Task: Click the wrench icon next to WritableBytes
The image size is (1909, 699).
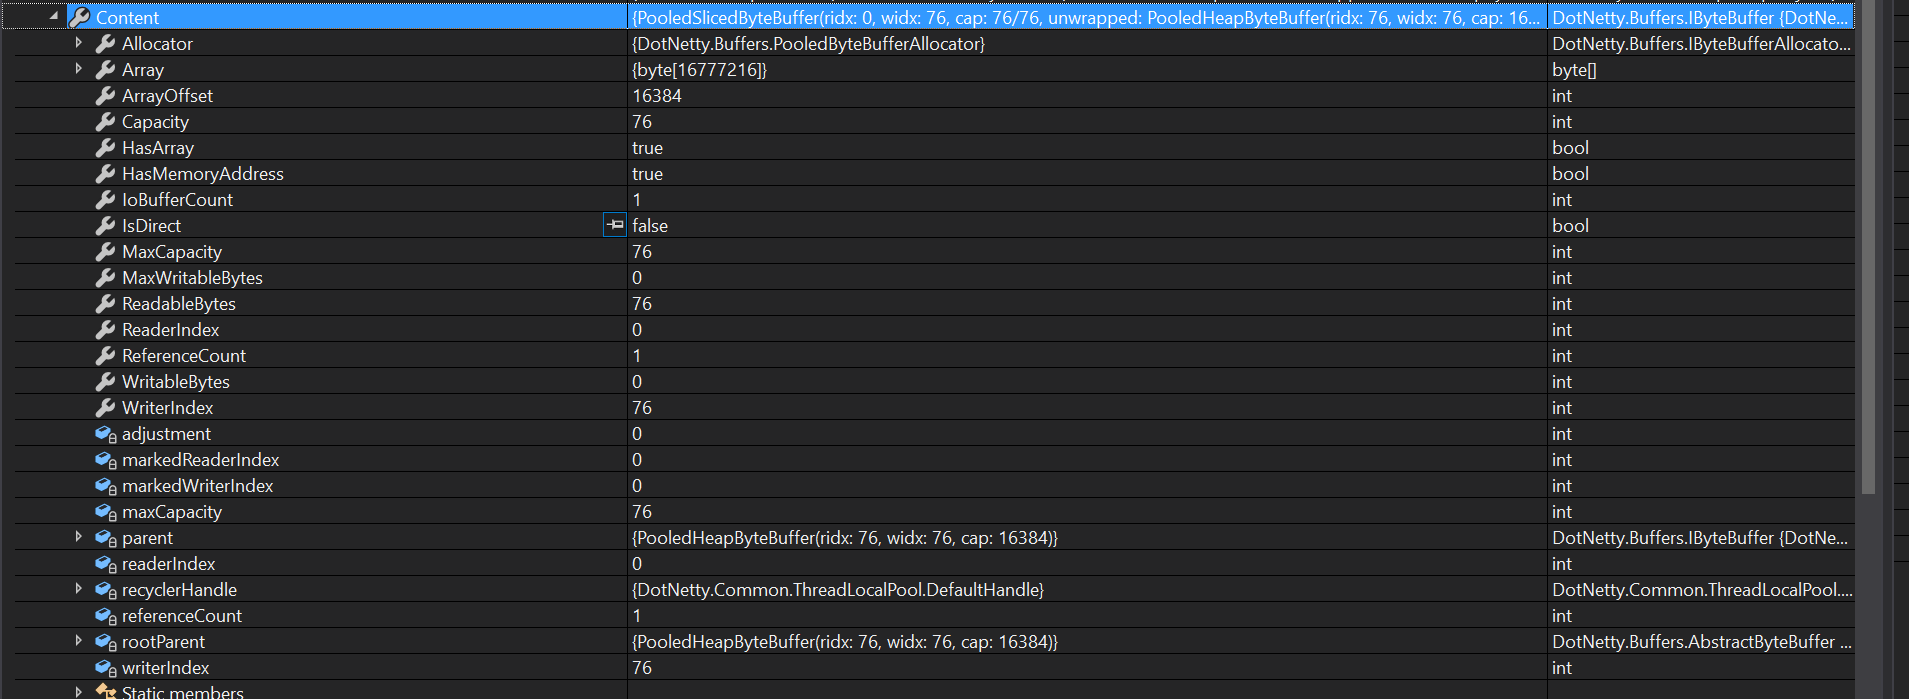Action: pos(106,381)
